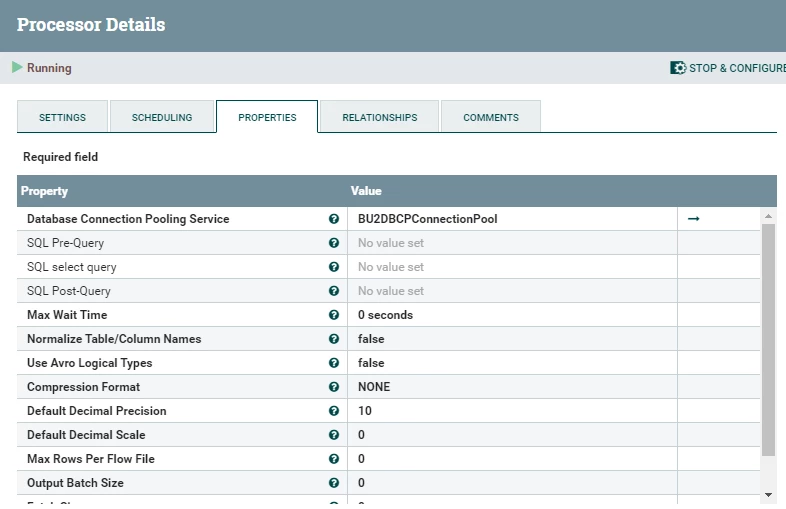Screen dimensions: 786x509
Task: Click help icon for Default Decimal Precision
Action: [x=334, y=411]
